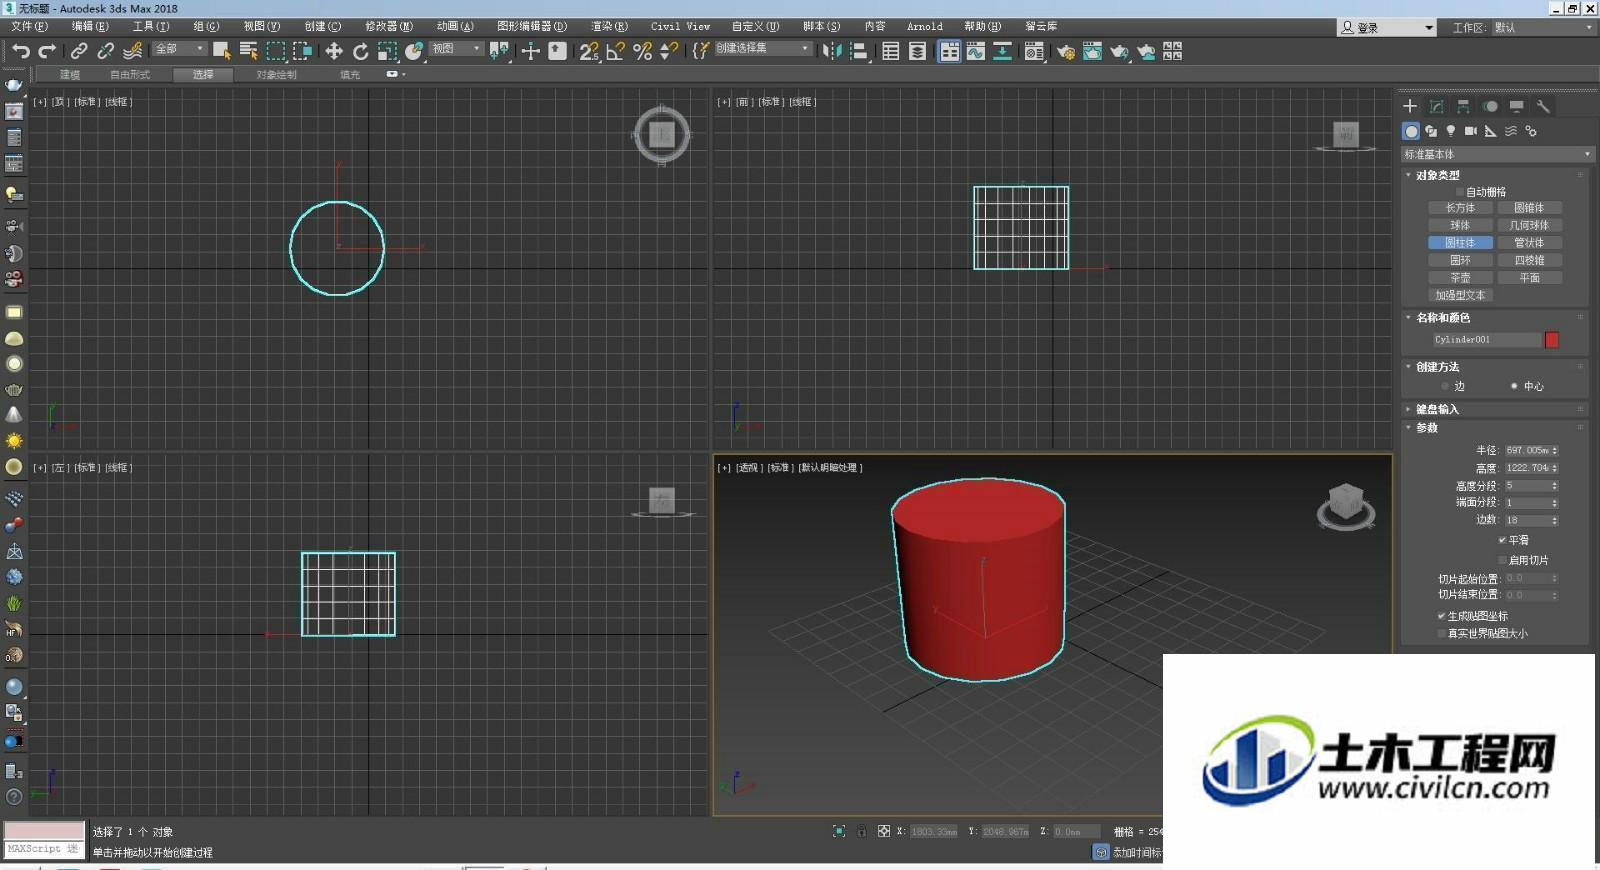Collapse the 参数 rollout

[x=1427, y=428]
